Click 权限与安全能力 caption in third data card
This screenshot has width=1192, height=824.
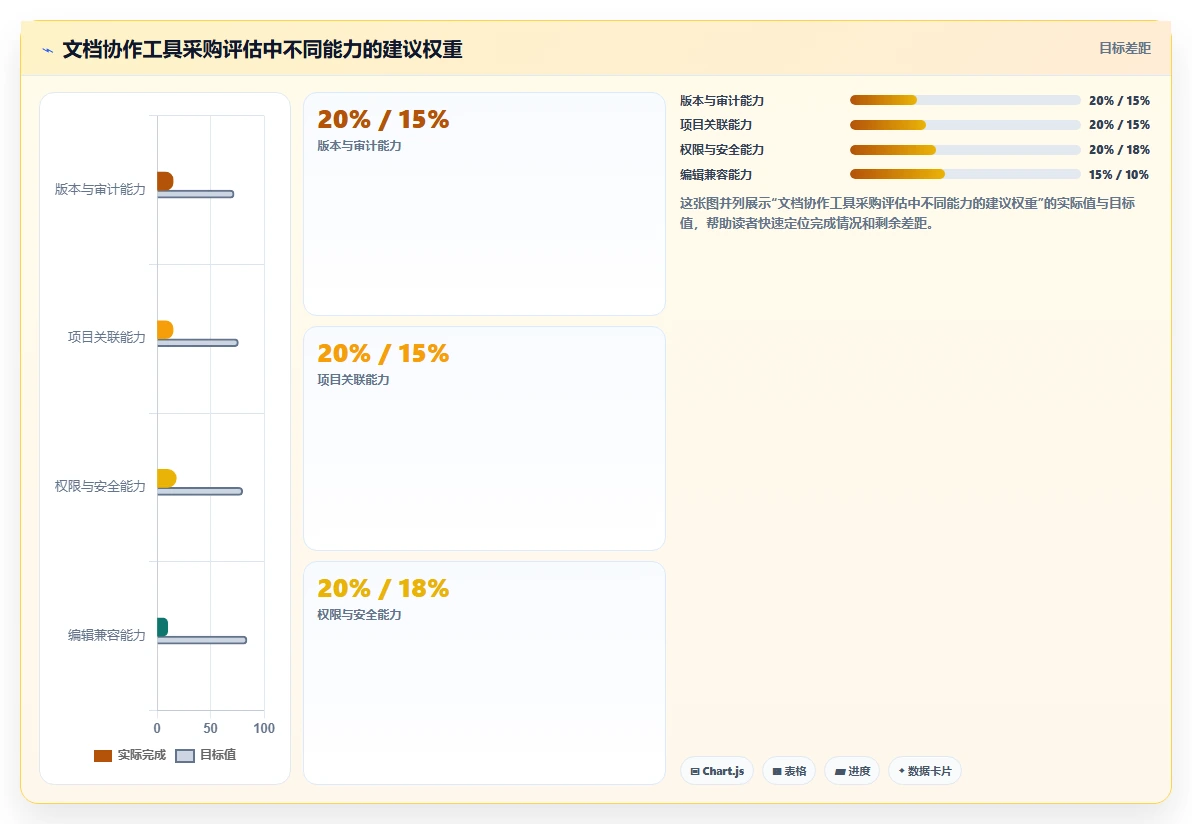click(359, 615)
